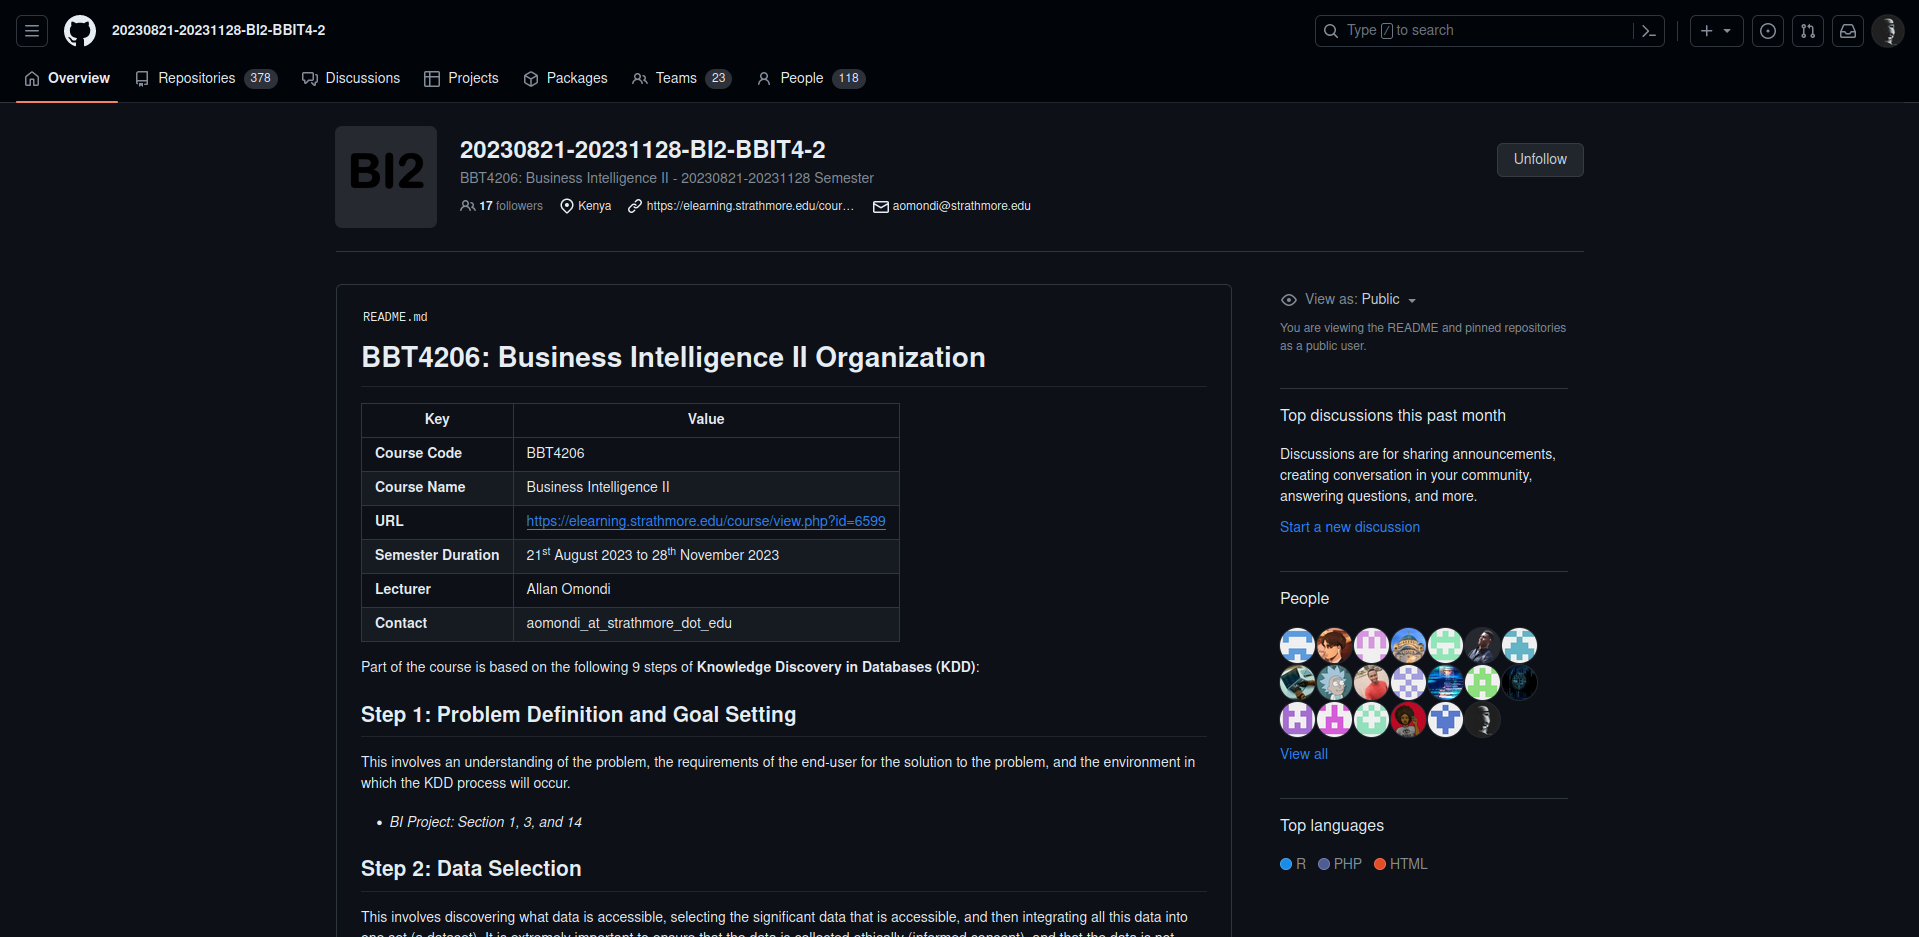Open the Issues icon in header
This screenshot has height=937, width=1919.
coord(1768,31)
